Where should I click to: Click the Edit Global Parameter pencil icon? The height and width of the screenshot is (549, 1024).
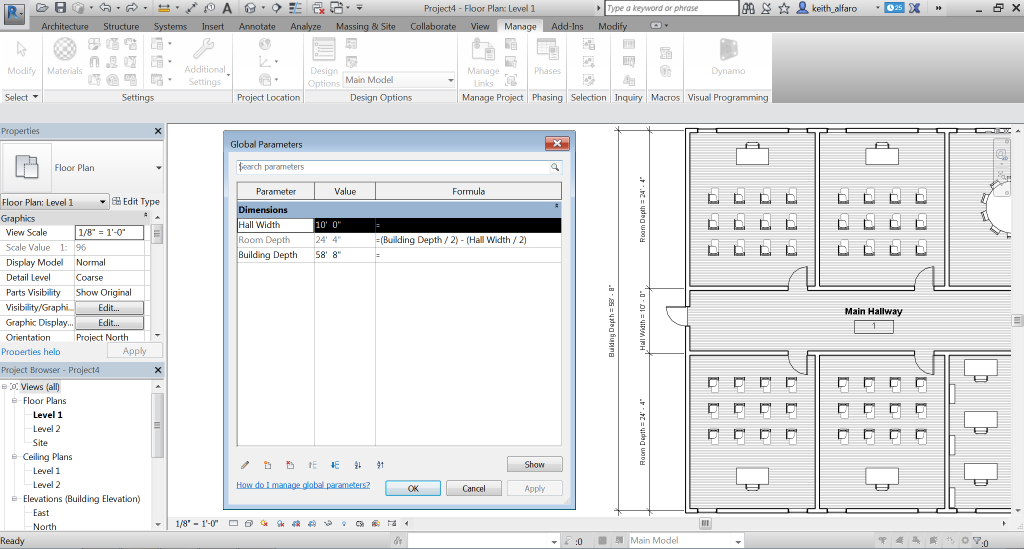point(245,465)
